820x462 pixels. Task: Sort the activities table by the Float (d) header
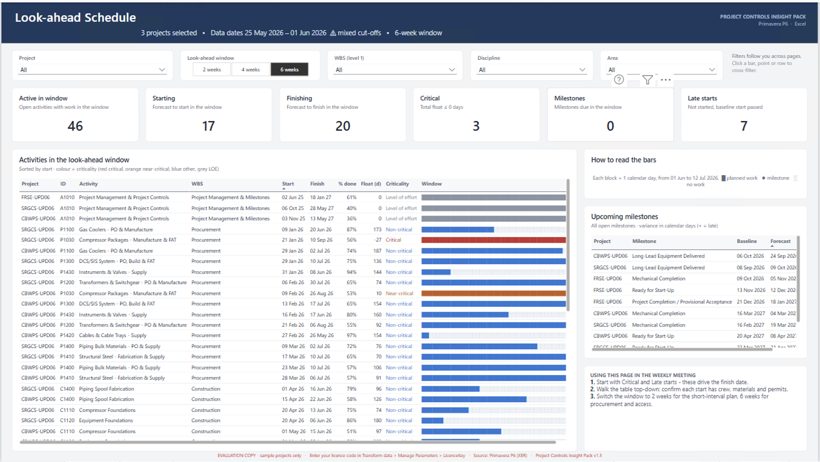371,184
